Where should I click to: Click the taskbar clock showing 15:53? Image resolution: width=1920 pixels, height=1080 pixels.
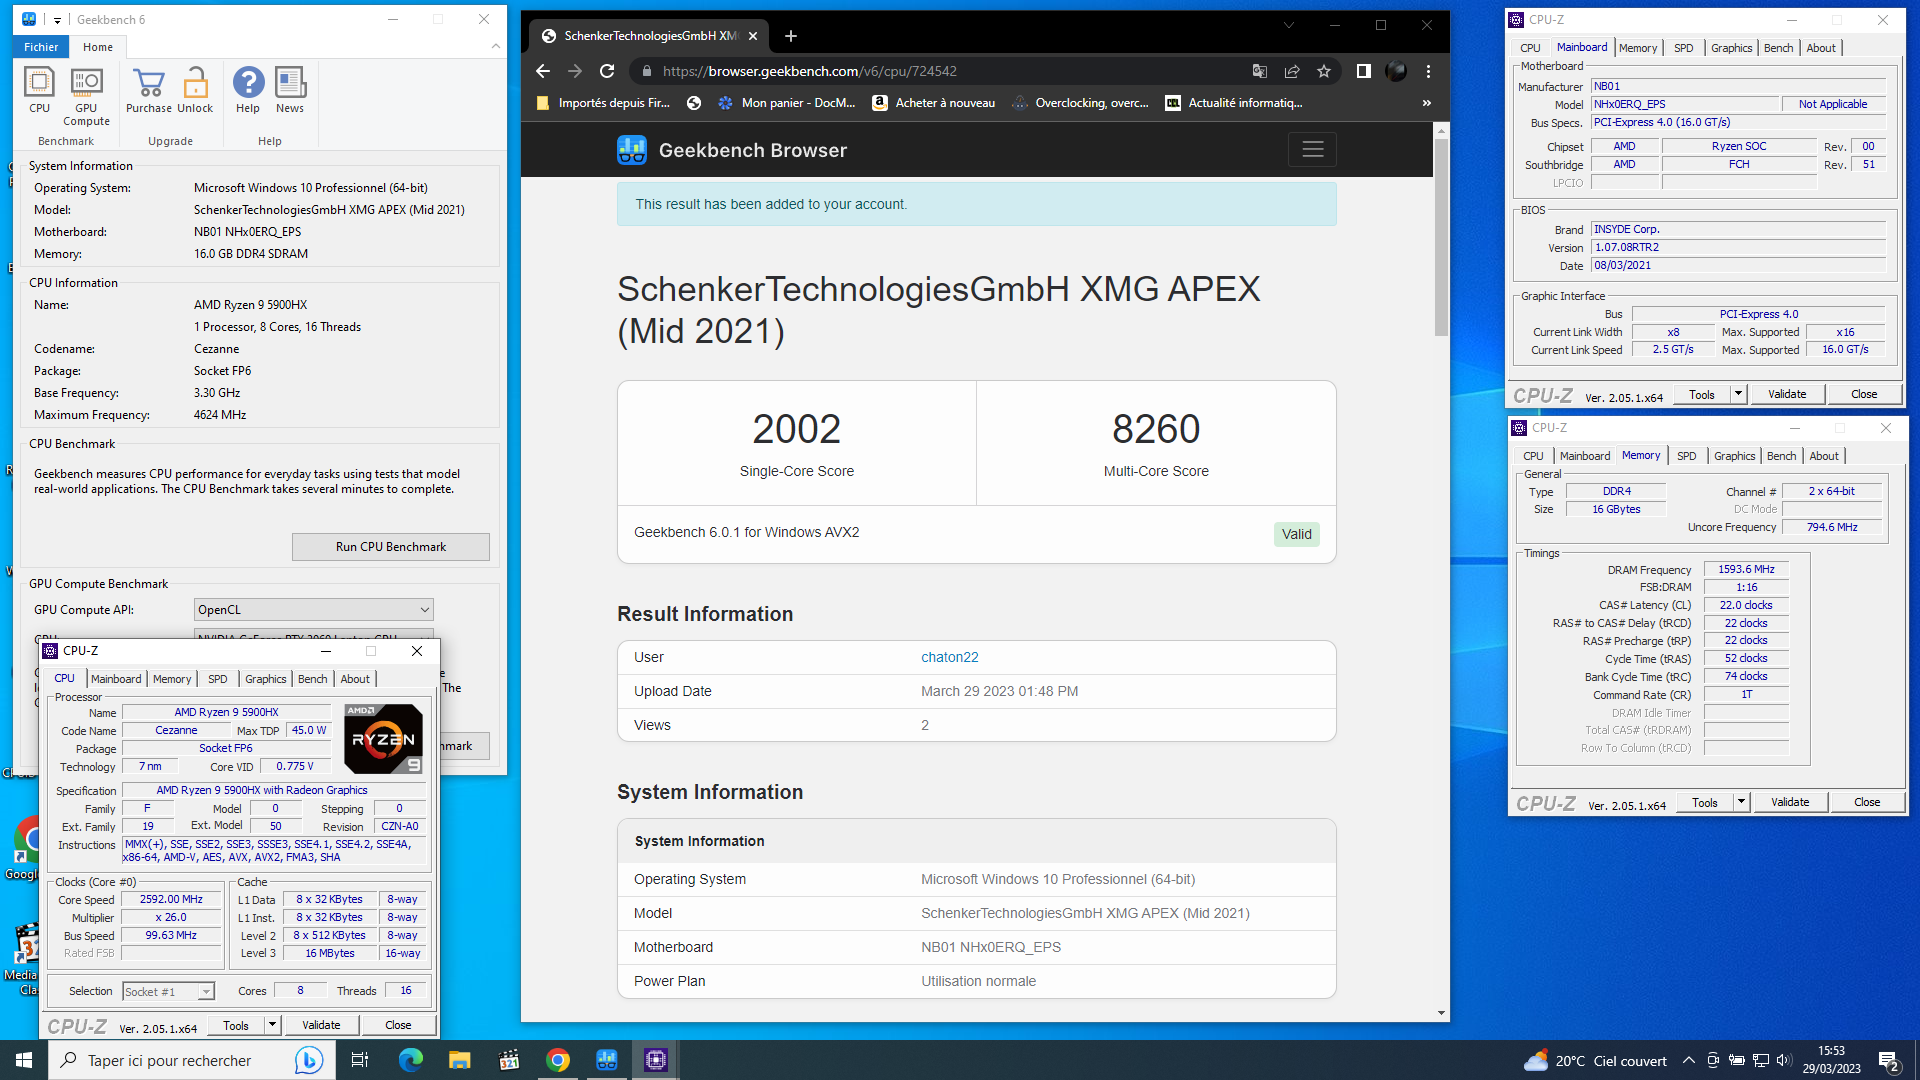1831,1060
